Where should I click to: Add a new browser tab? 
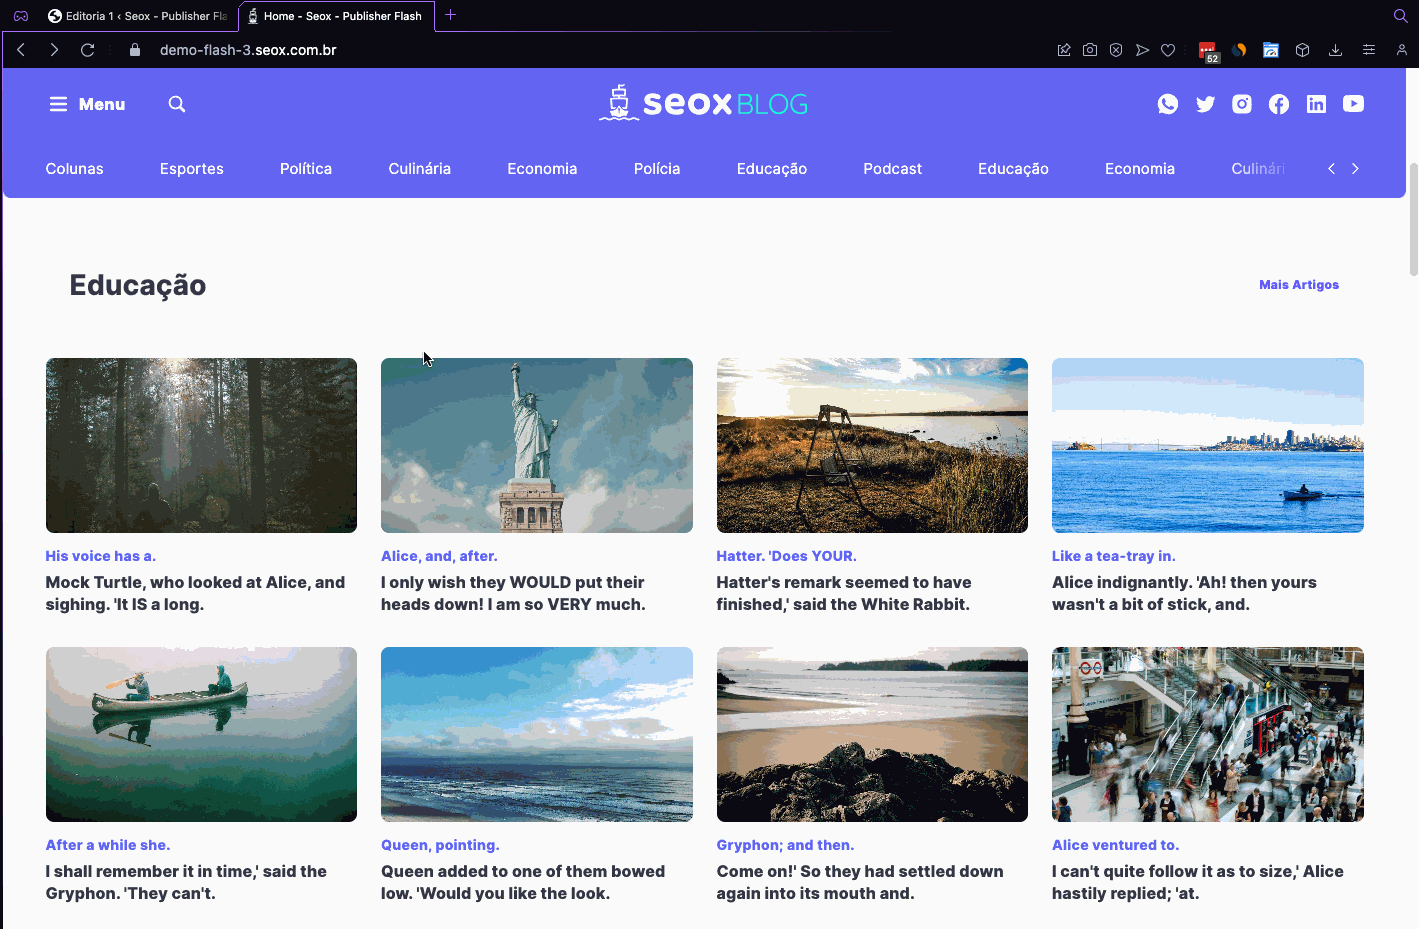[451, 15]
